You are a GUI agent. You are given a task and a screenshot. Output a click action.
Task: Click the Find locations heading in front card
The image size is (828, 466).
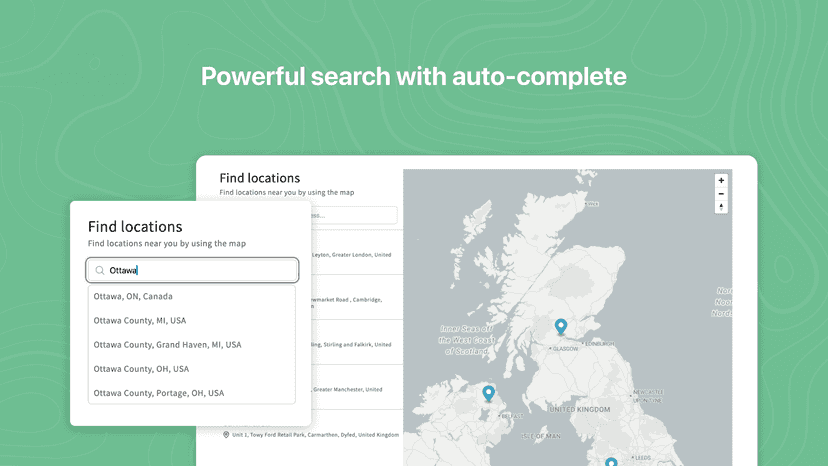click(x=135, y=227)
